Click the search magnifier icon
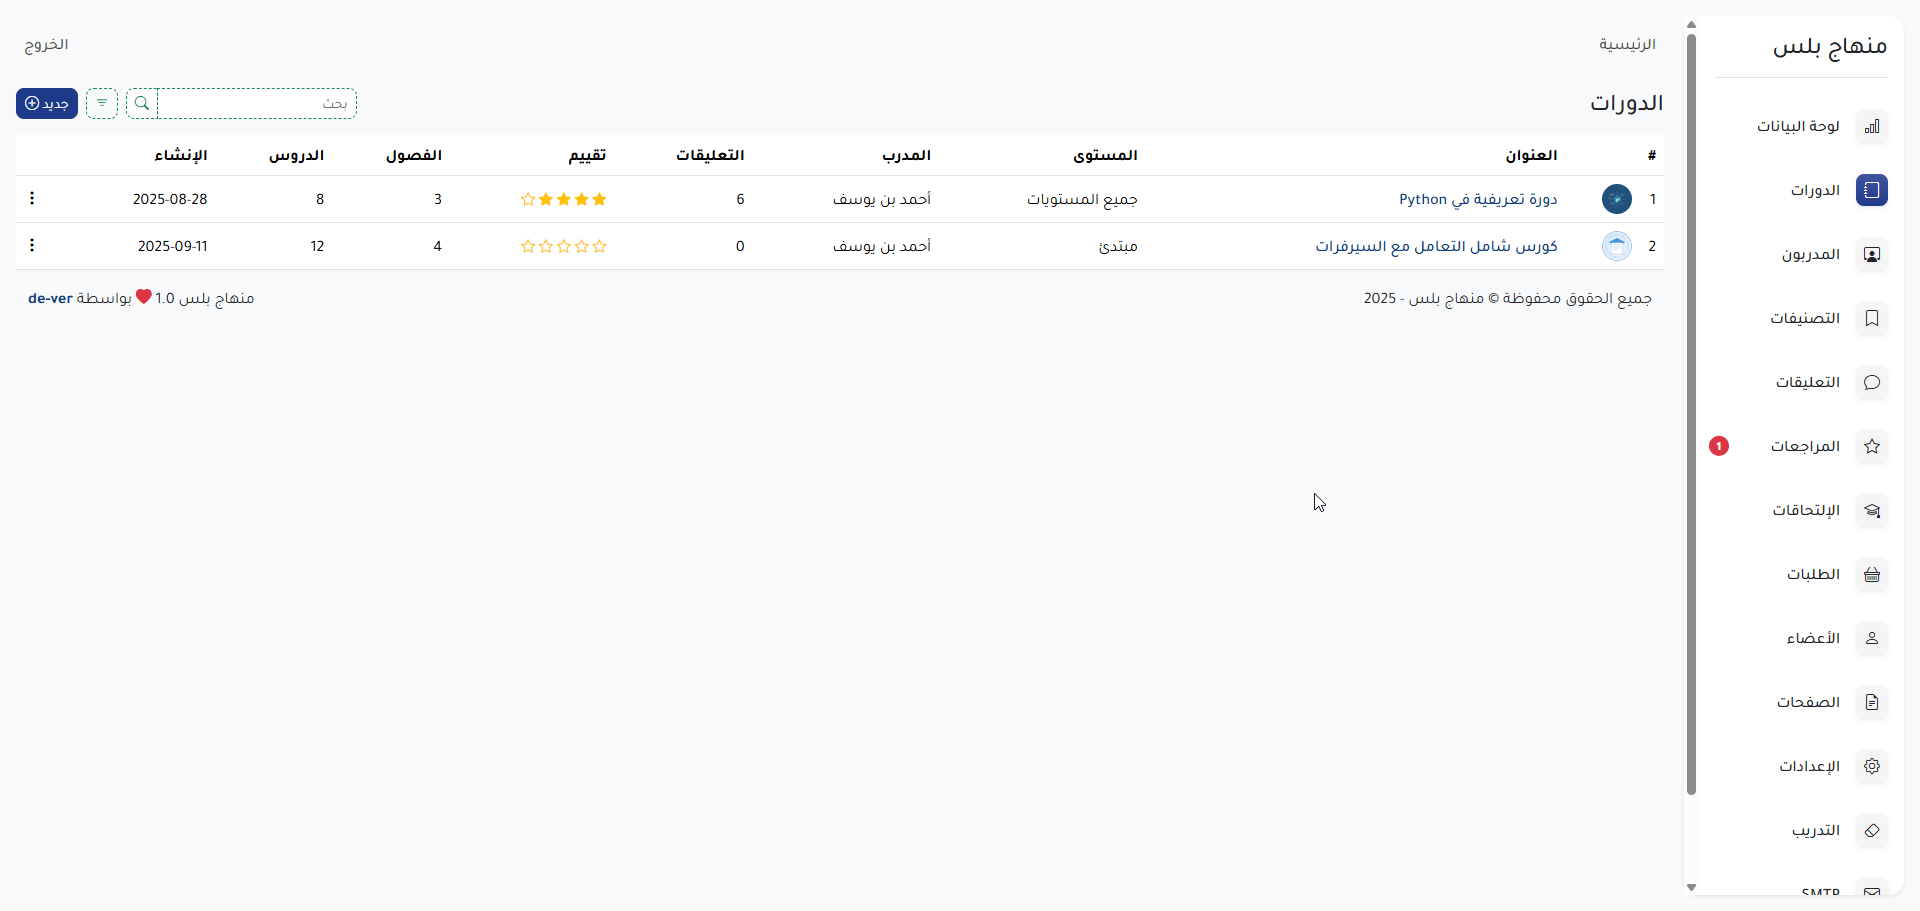 [x=142, y=103]
